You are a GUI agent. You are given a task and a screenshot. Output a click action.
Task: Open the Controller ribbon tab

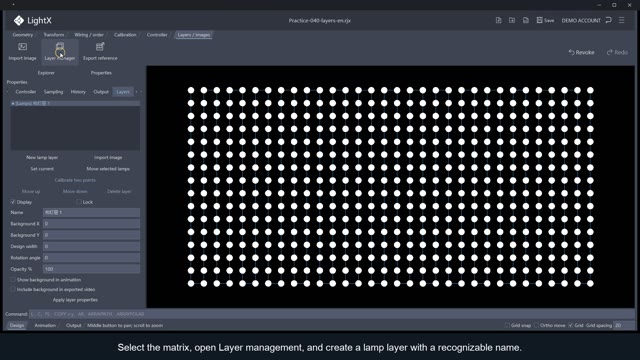(x=157, y=35)
